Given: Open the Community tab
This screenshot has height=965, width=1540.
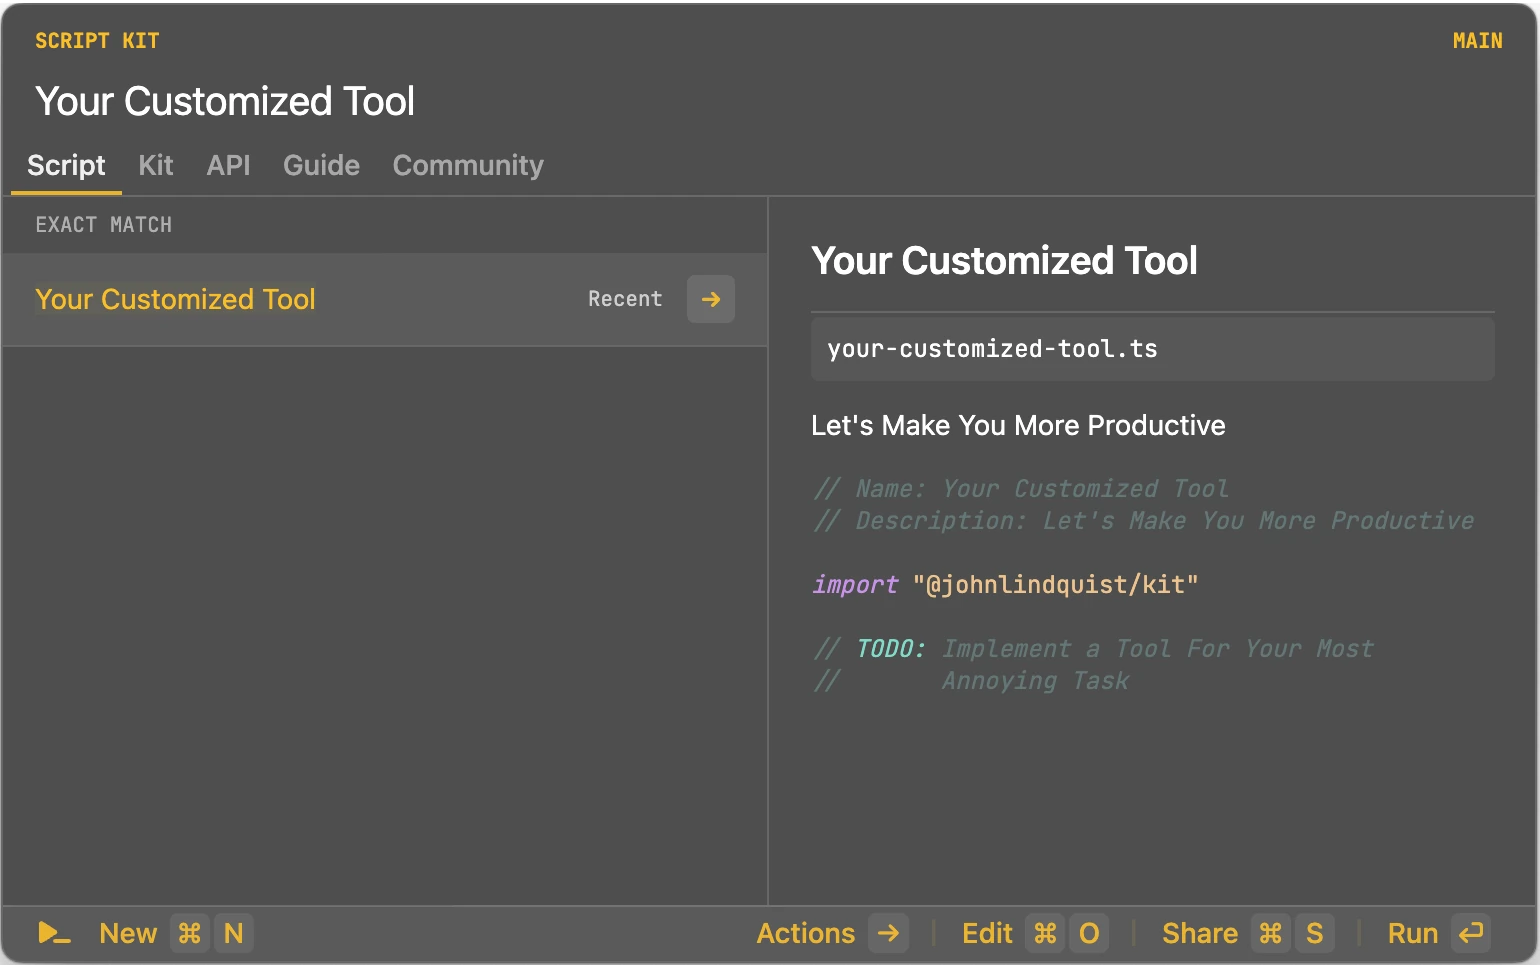Looking at the screenshot, I should 468,165.
